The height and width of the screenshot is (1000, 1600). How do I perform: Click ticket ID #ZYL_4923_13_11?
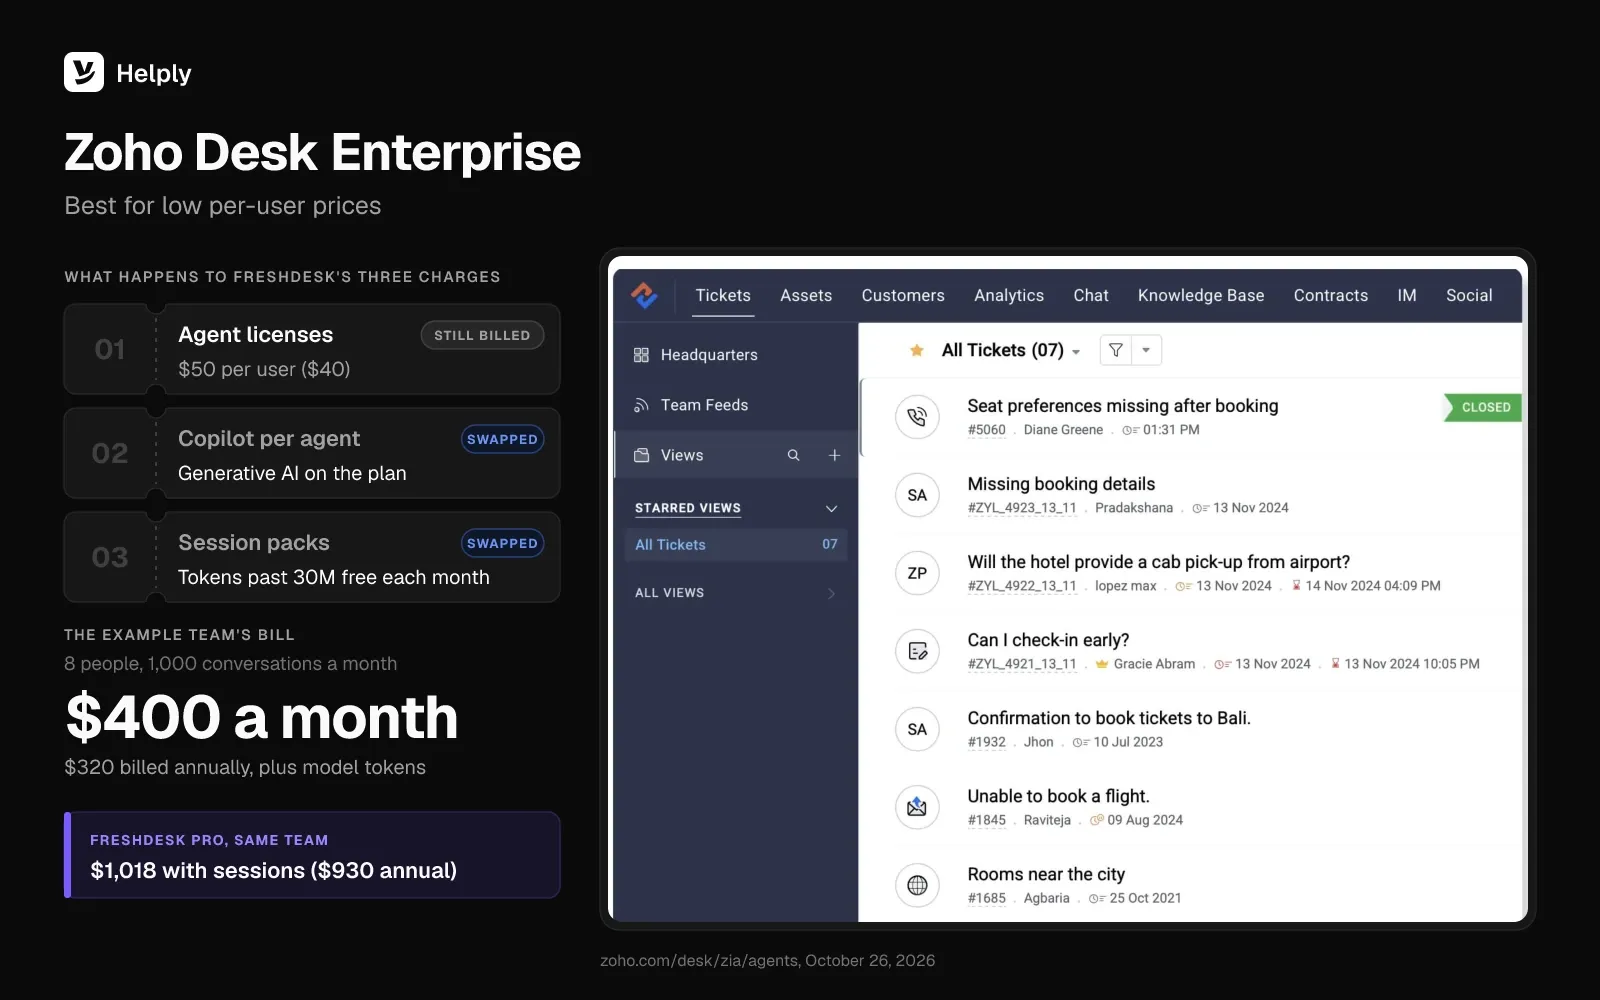pyautogui.click(x=1022, y=508)
